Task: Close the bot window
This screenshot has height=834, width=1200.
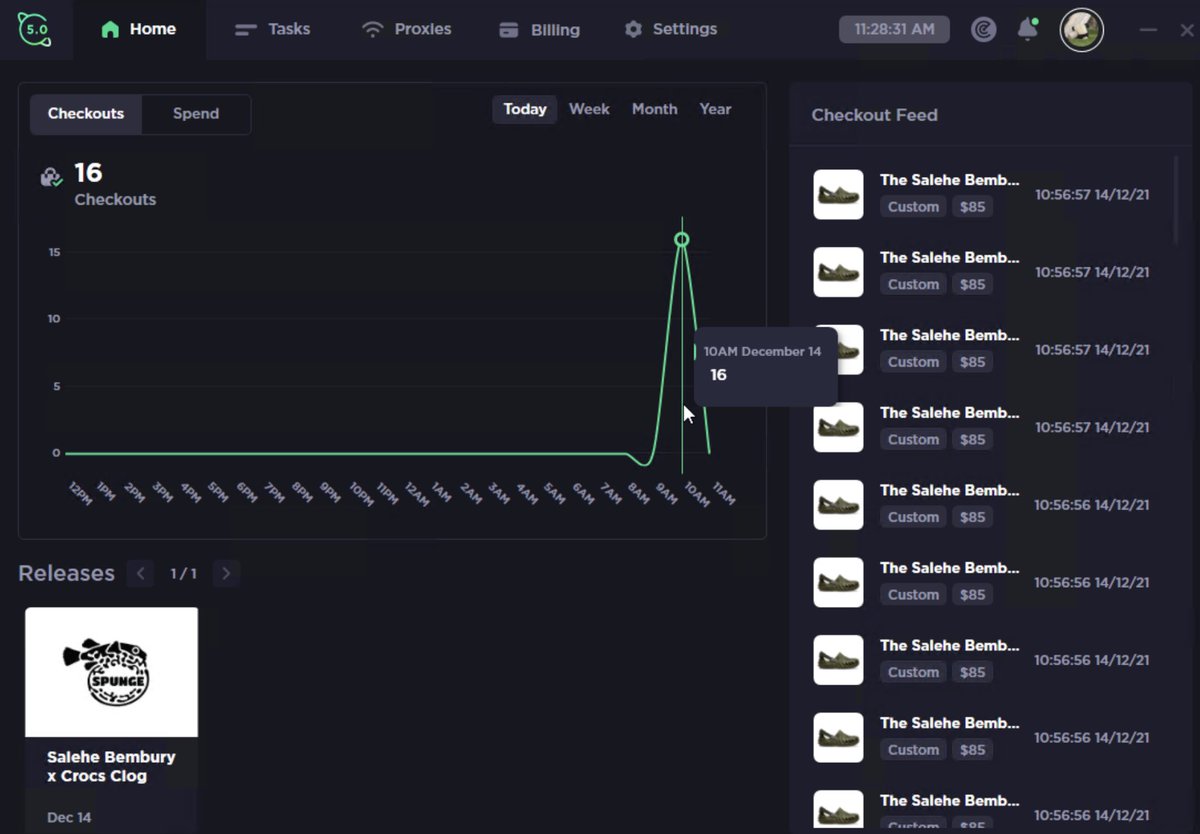Action: point(1187,30)
